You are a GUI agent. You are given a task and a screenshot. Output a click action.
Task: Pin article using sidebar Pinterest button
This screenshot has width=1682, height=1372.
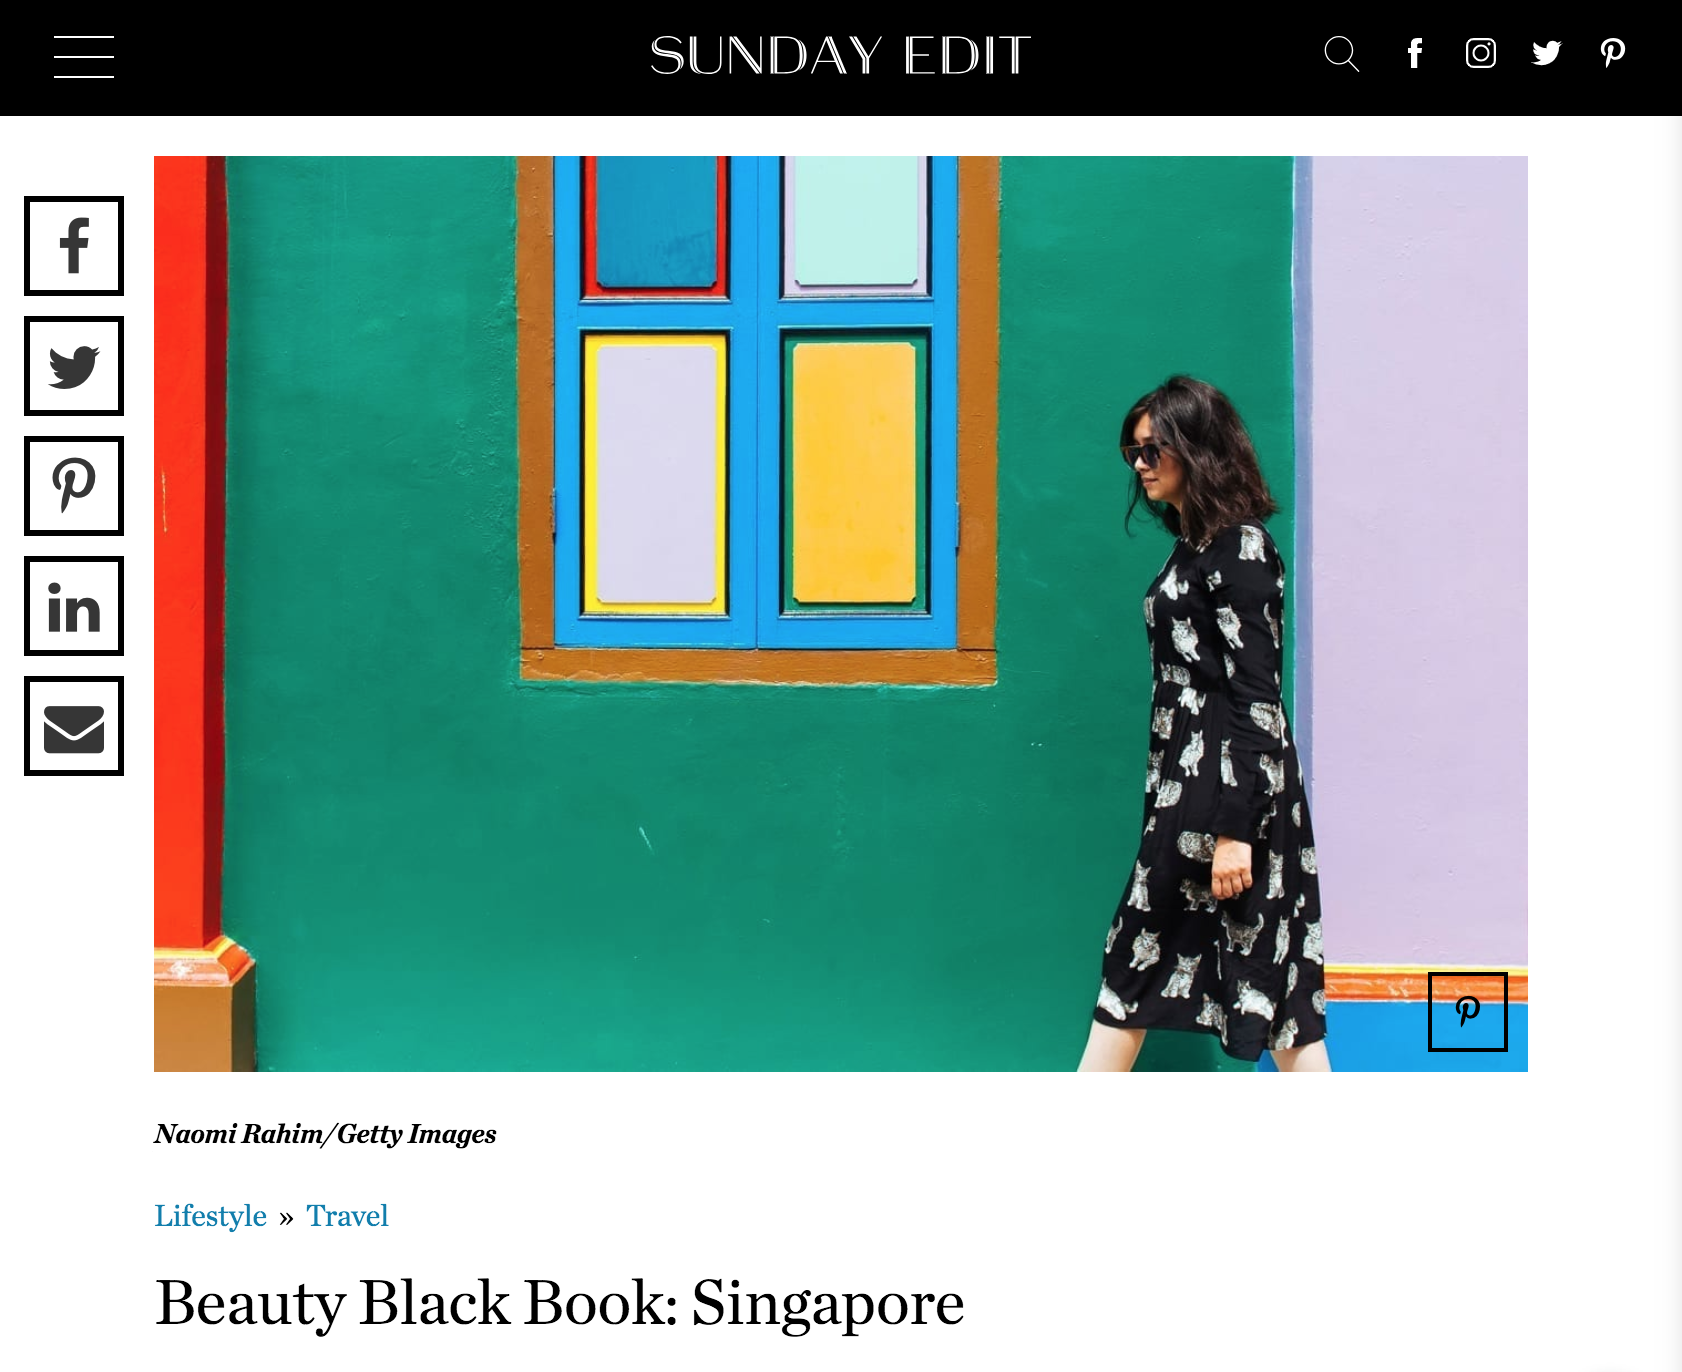click(74, 486)
